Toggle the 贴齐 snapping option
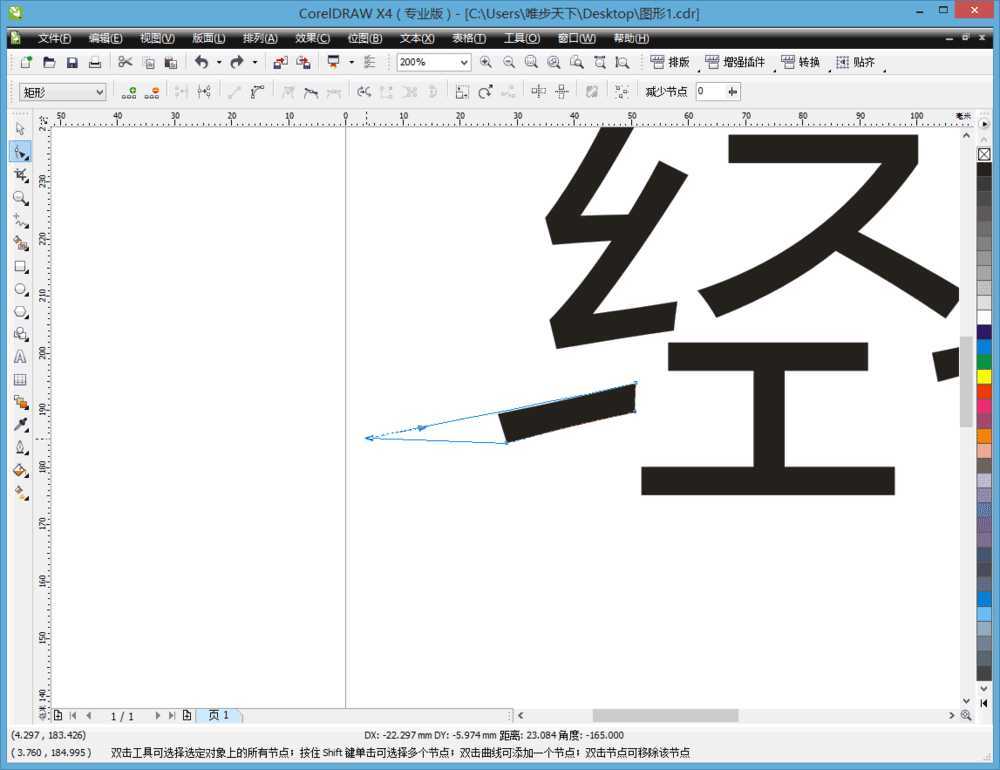This screenshot has height=770, width=1000. (860, 62)
